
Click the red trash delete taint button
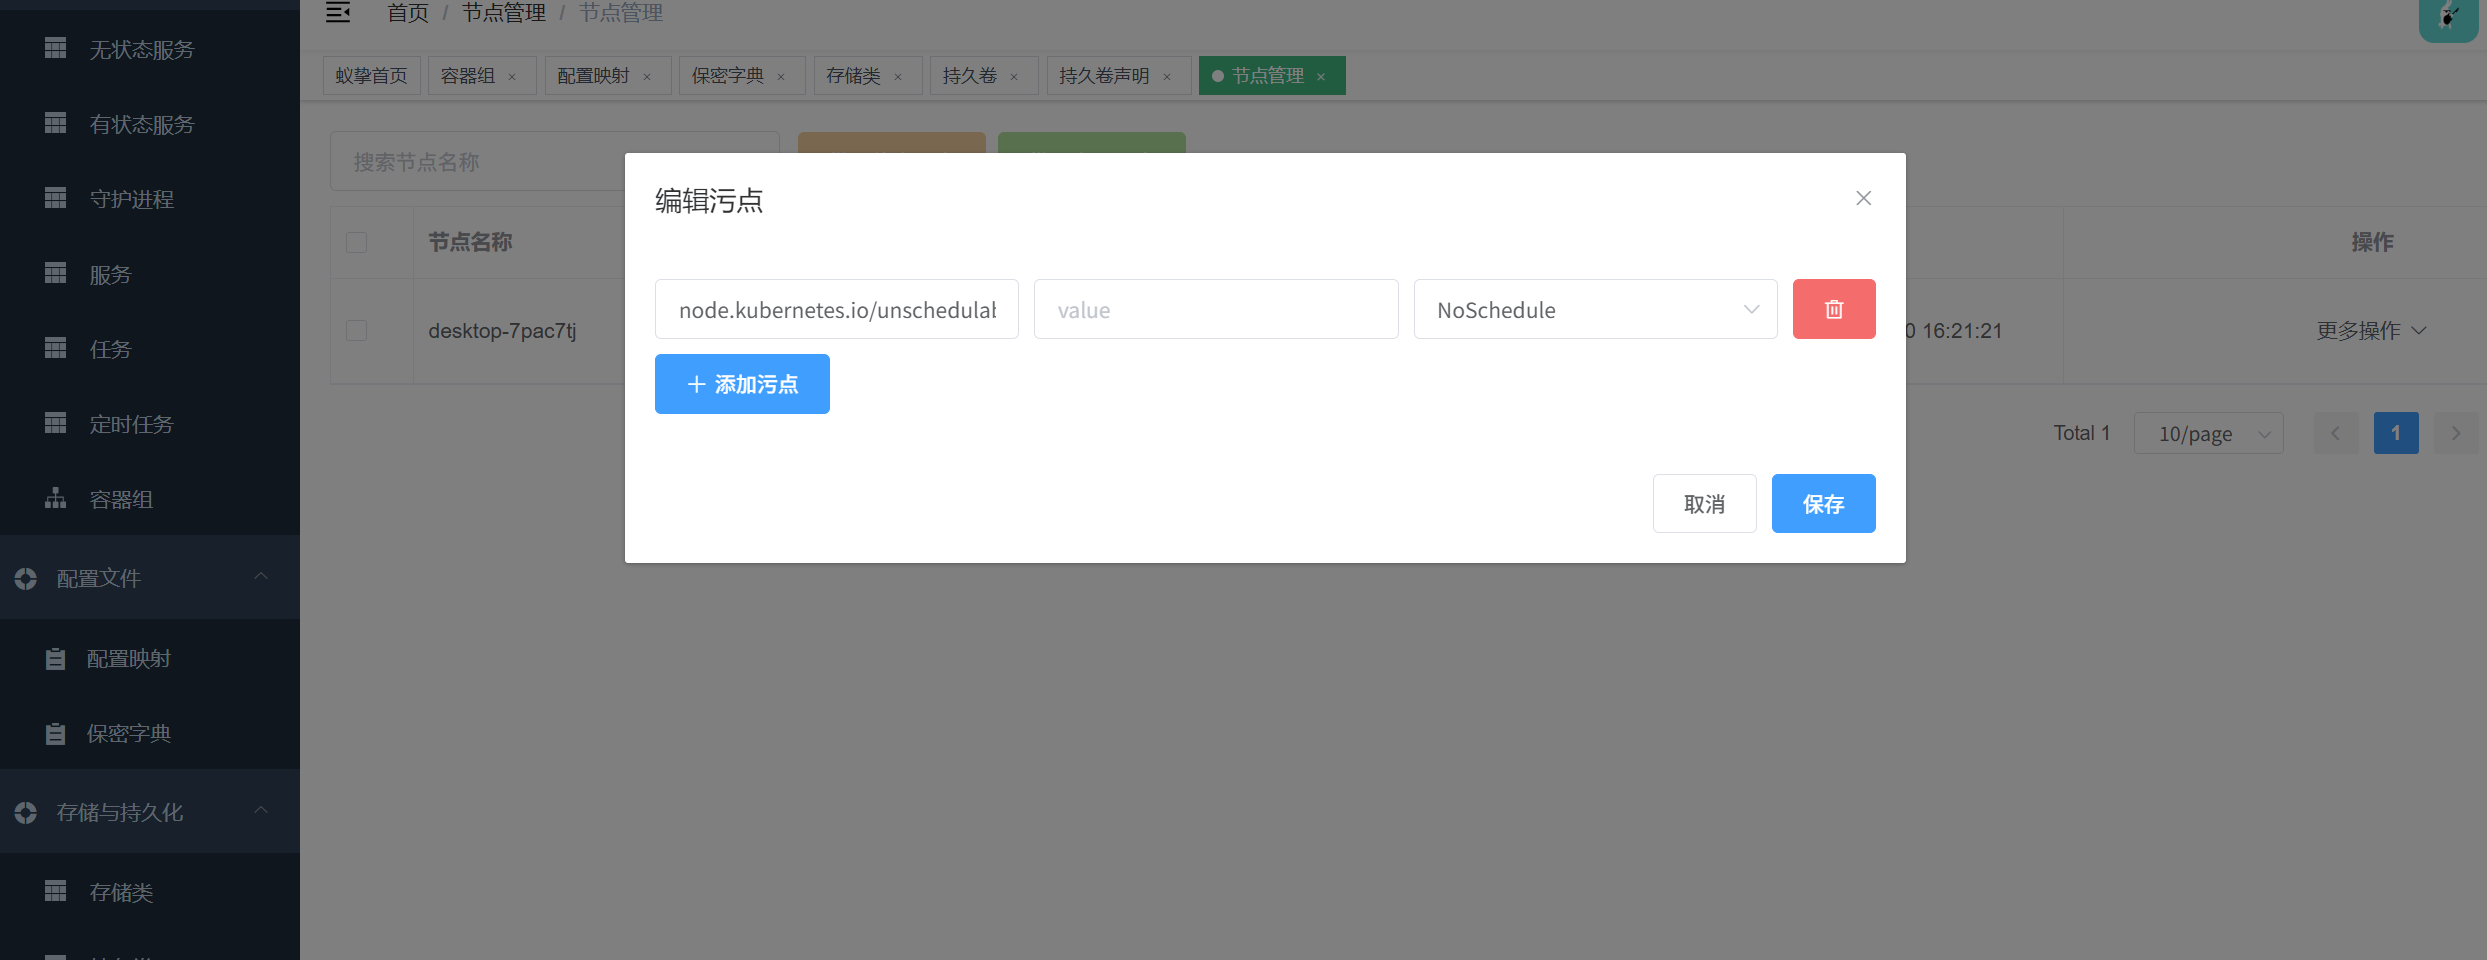pos(1833,309)
